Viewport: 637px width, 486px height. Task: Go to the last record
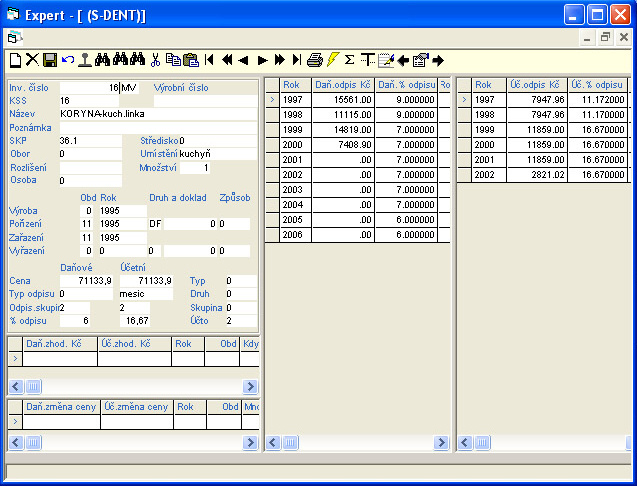(x=296, y=60)
